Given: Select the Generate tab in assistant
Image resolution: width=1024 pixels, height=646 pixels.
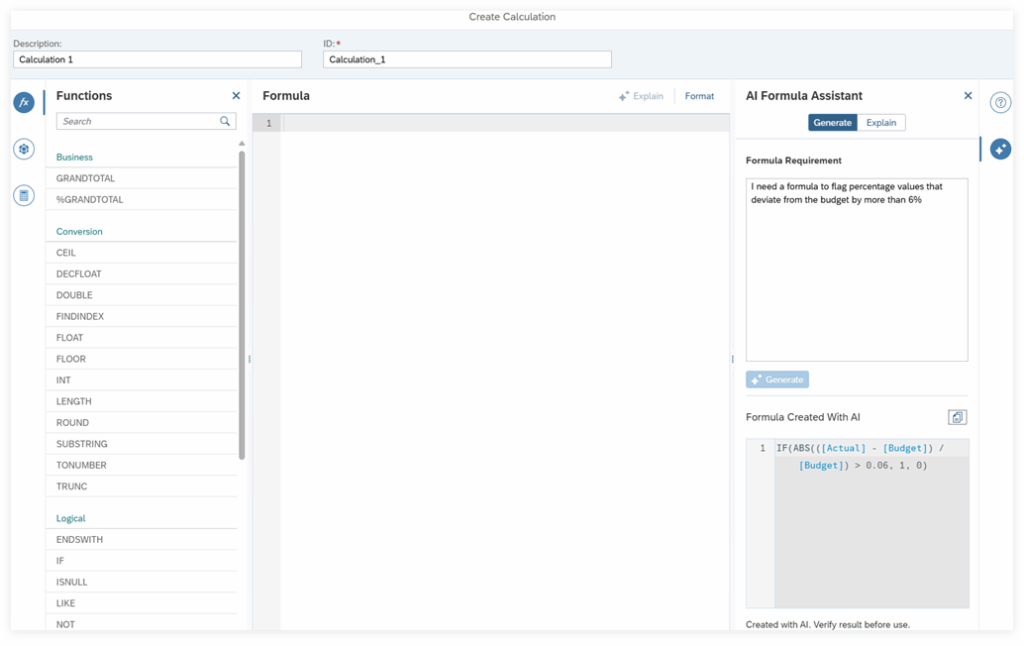Looking at the screenshot, I should 832,122.
